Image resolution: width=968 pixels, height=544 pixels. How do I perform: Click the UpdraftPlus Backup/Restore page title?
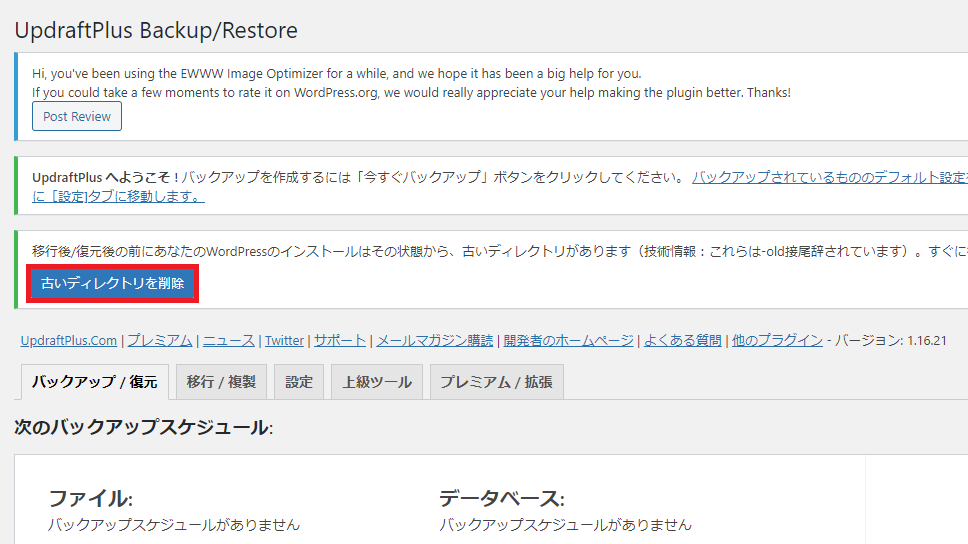(x=156, y=30)
